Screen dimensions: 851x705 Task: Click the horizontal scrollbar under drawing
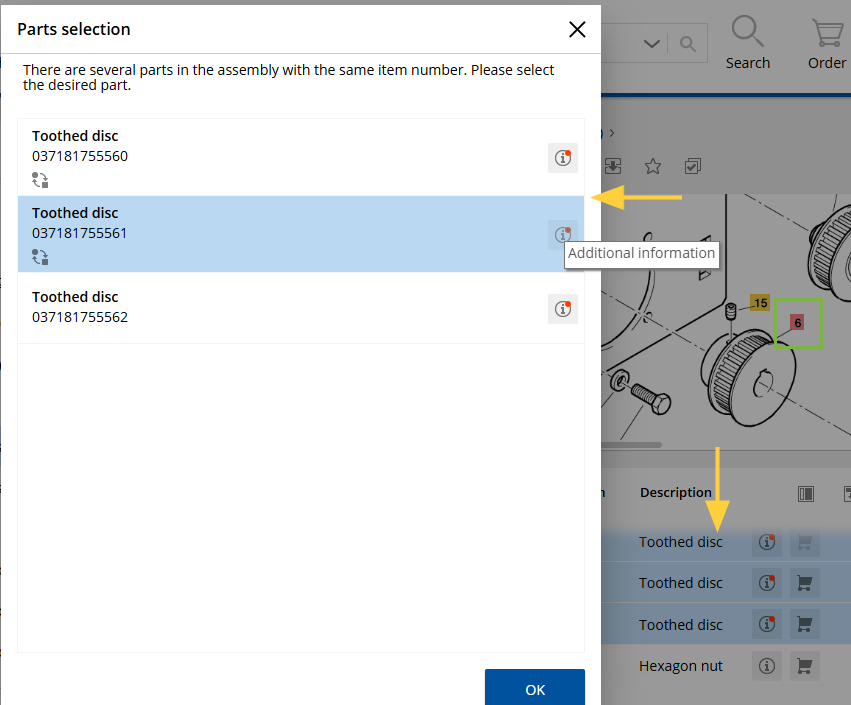(x=631, y=445)
